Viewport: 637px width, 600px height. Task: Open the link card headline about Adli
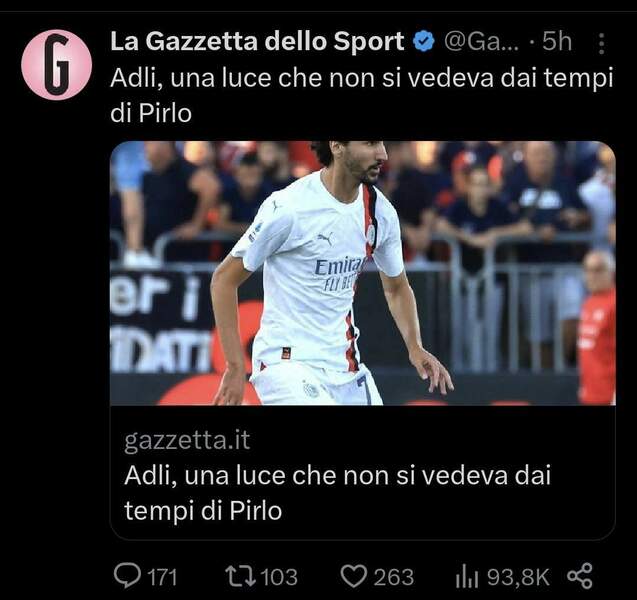pos(337,493)
